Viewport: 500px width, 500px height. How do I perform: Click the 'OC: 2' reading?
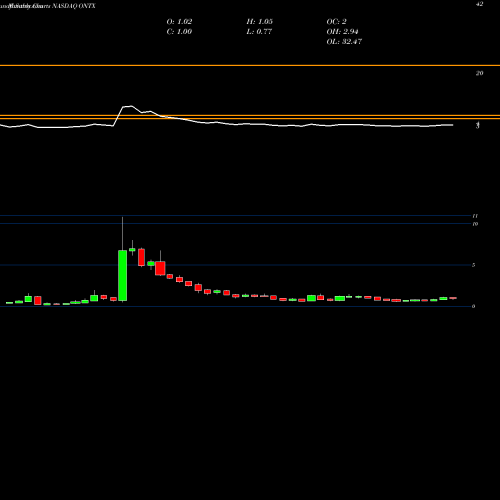(x=336, y=22)
